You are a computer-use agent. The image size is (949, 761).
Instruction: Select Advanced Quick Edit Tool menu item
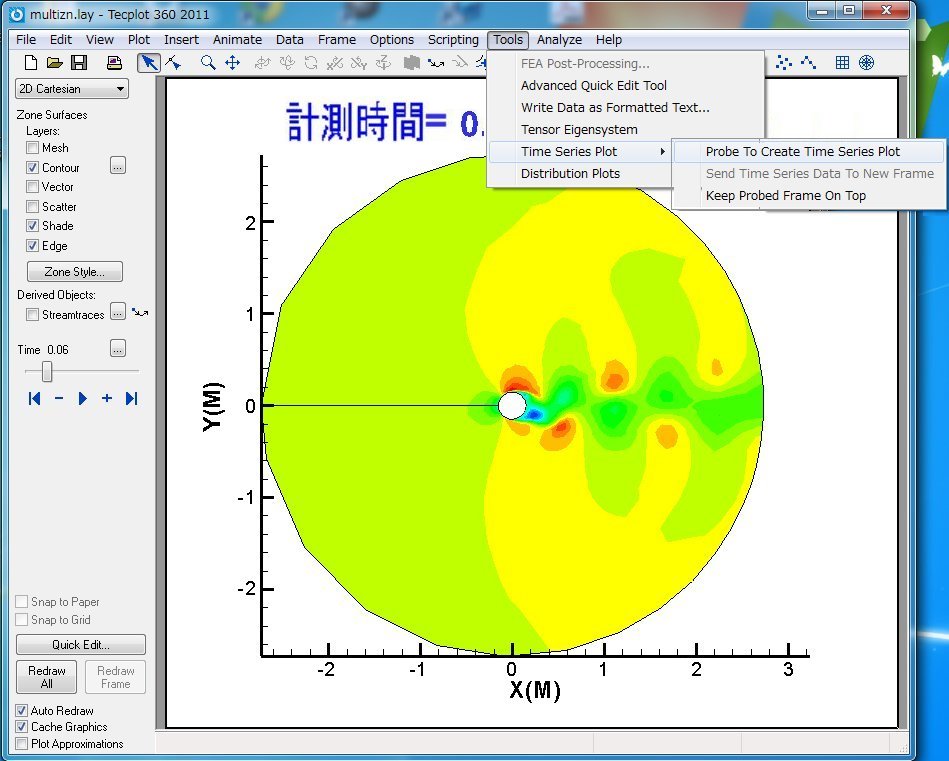(x=594, y=85)
